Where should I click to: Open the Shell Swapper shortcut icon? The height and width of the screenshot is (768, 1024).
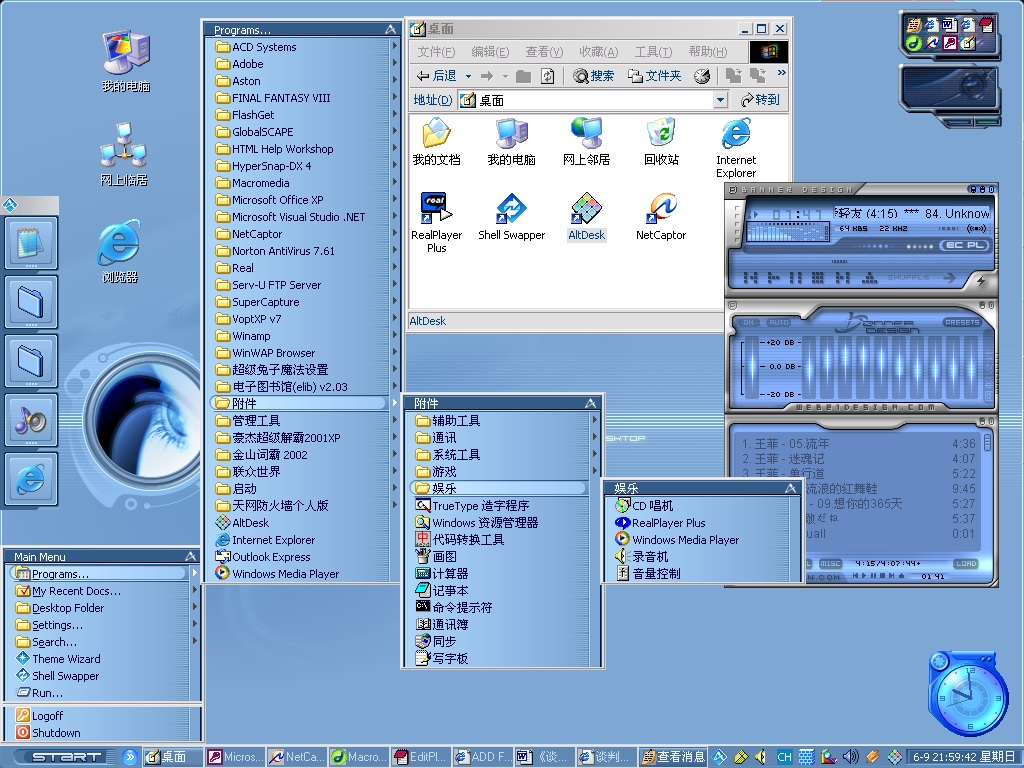(511, 209)
